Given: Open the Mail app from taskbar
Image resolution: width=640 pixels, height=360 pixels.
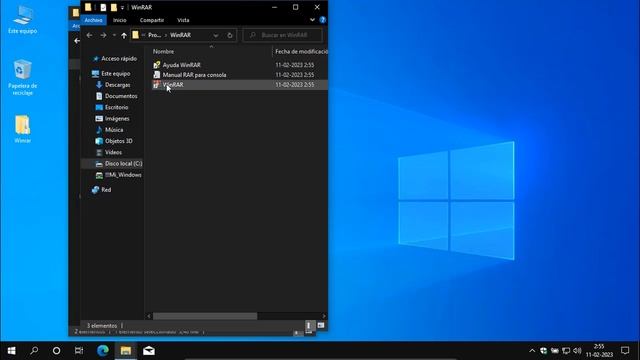Looking at the screenshot, I should (149, 351).
